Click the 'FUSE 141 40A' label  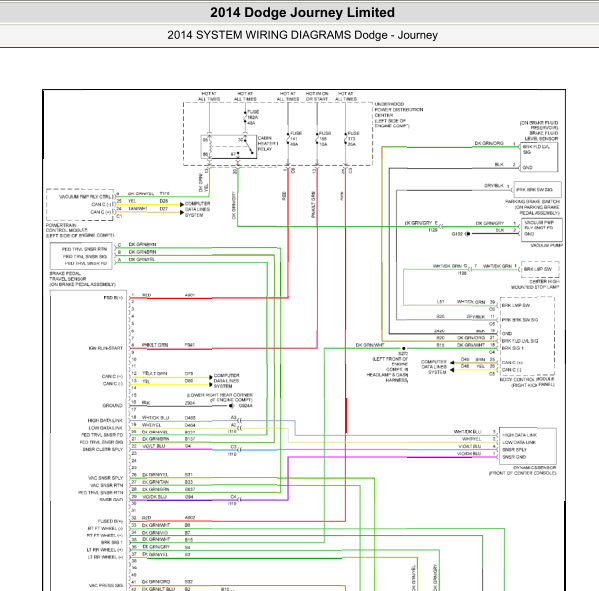tap(296, 139)
